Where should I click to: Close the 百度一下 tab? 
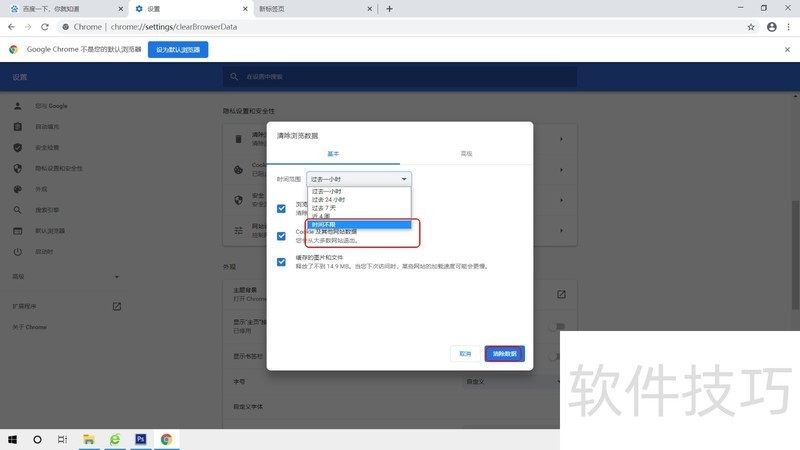pos(120,9)
